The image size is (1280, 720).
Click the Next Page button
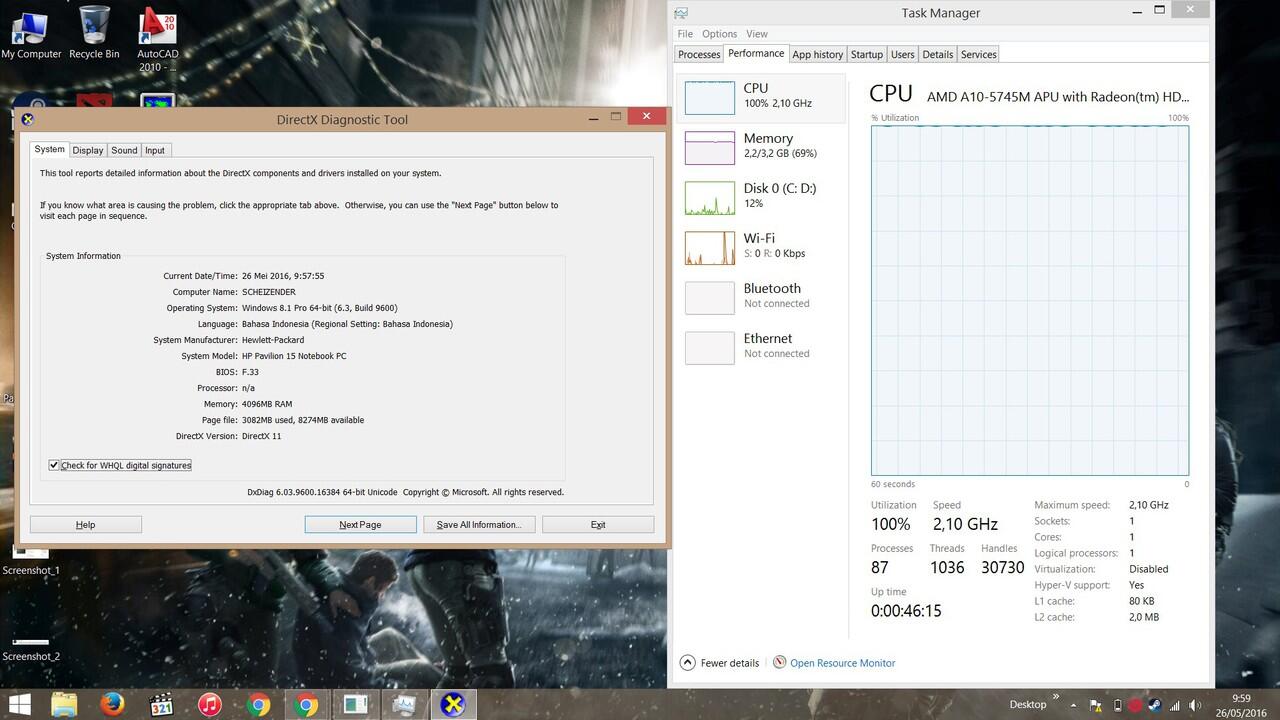(x=360, y=524)
